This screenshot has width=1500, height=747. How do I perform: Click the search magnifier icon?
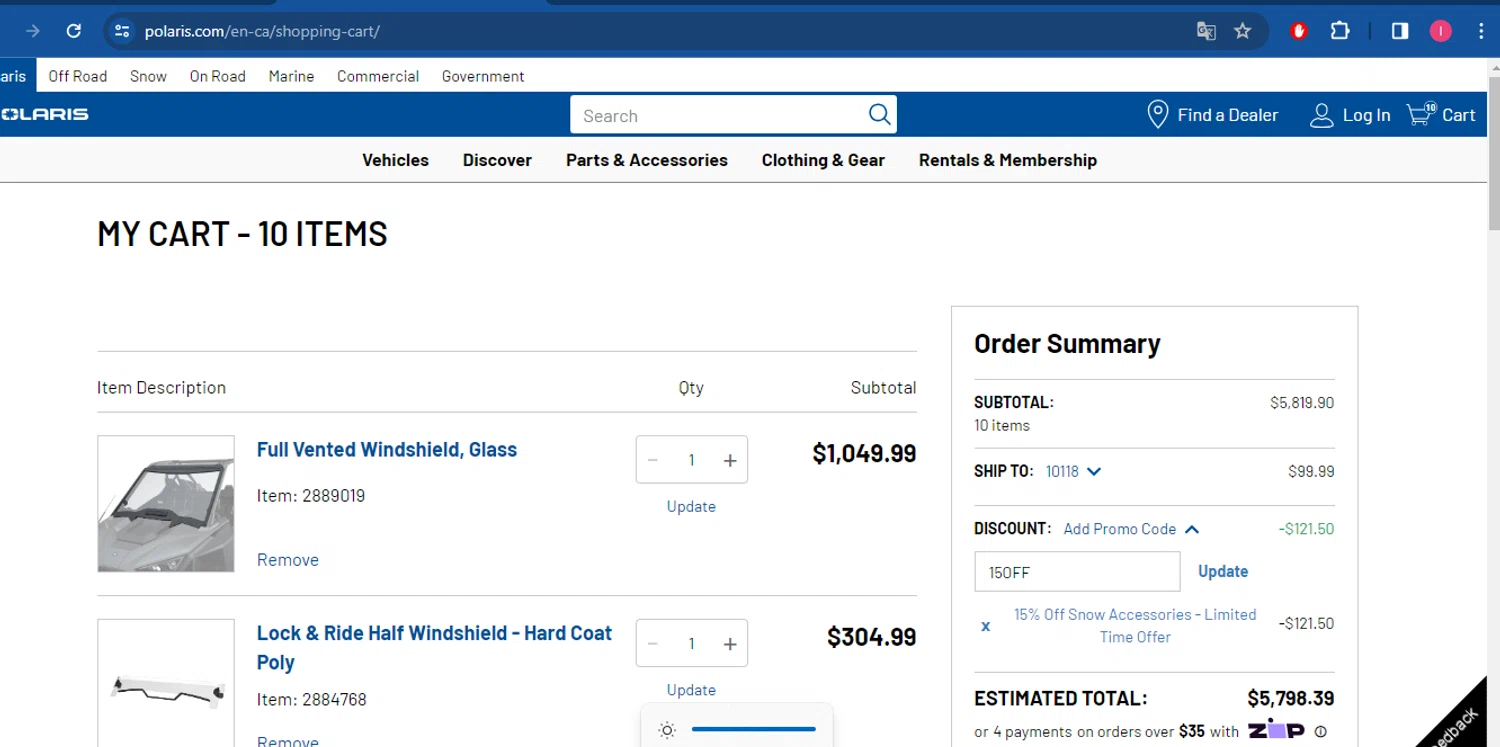879,114
